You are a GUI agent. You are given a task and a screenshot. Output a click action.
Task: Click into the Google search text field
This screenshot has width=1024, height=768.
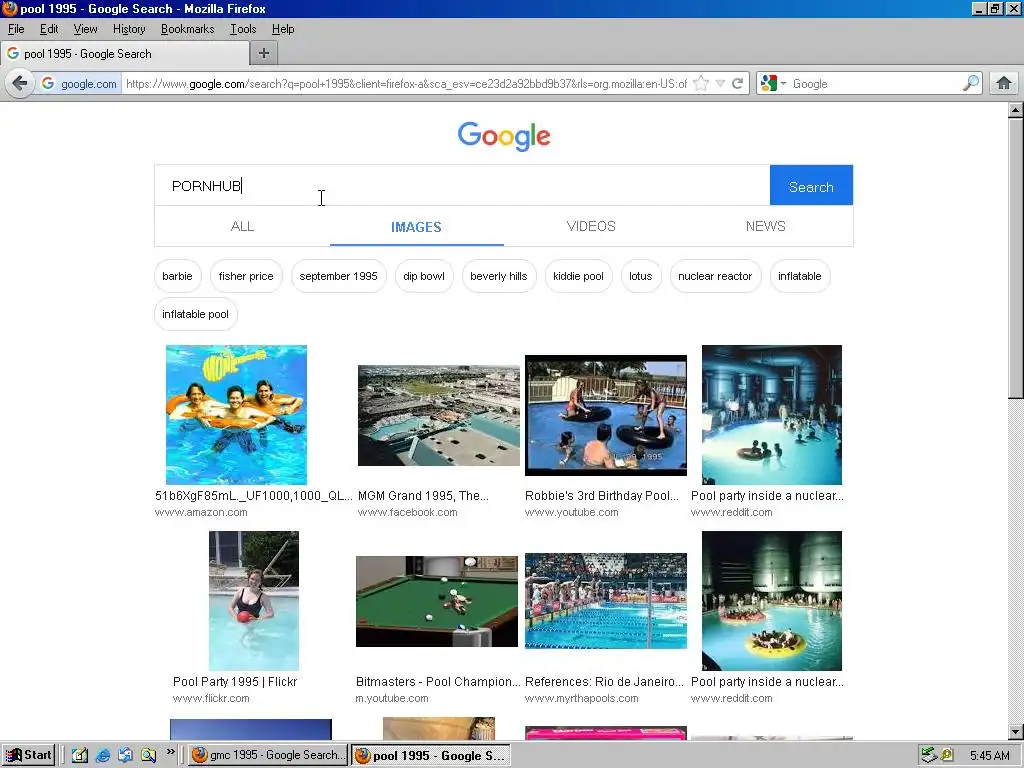tap(462, 185)
